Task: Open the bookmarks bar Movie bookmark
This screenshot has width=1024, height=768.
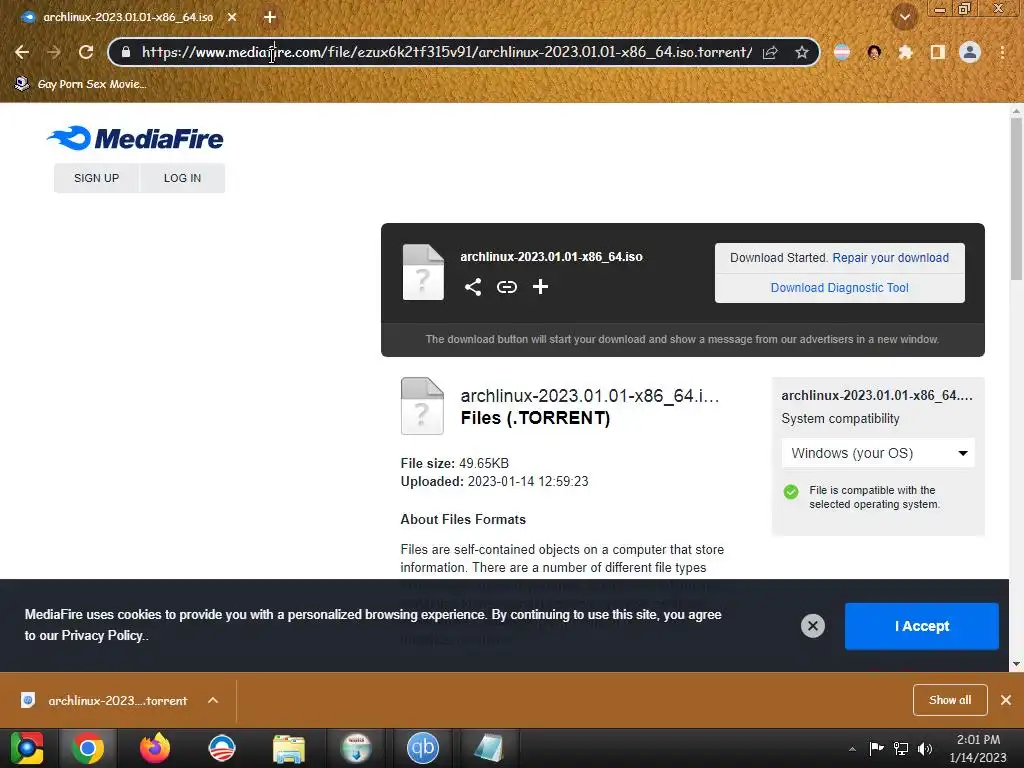Action: pos(80,84)
